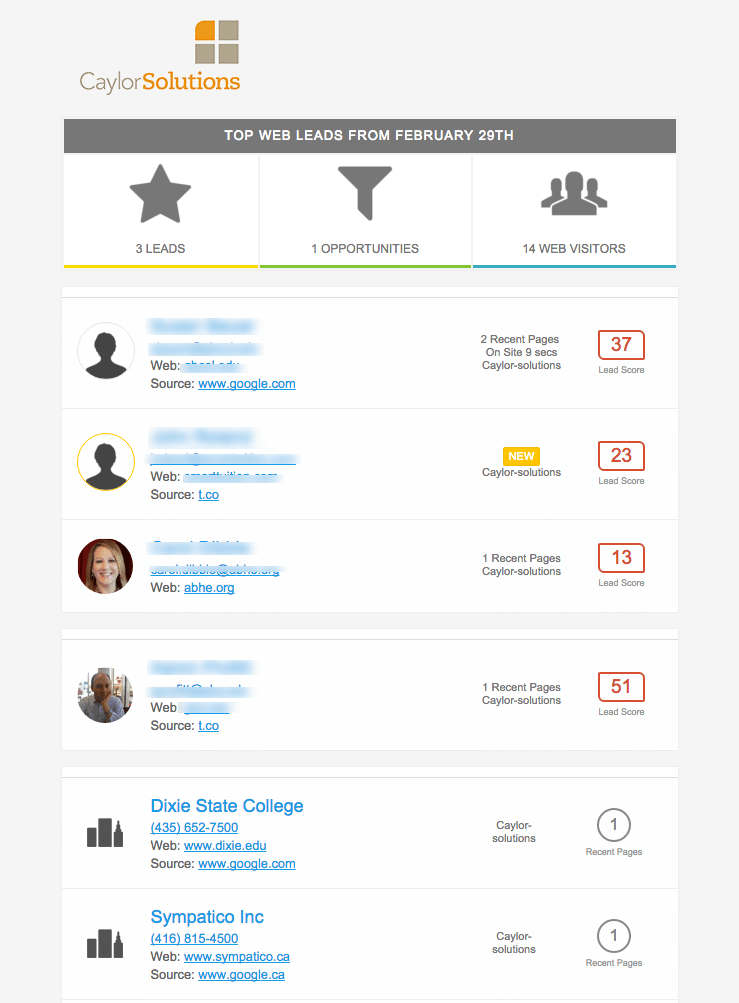Click the phone number (435) 652-7500
The image size is (739, 1003).
(194, 827)
